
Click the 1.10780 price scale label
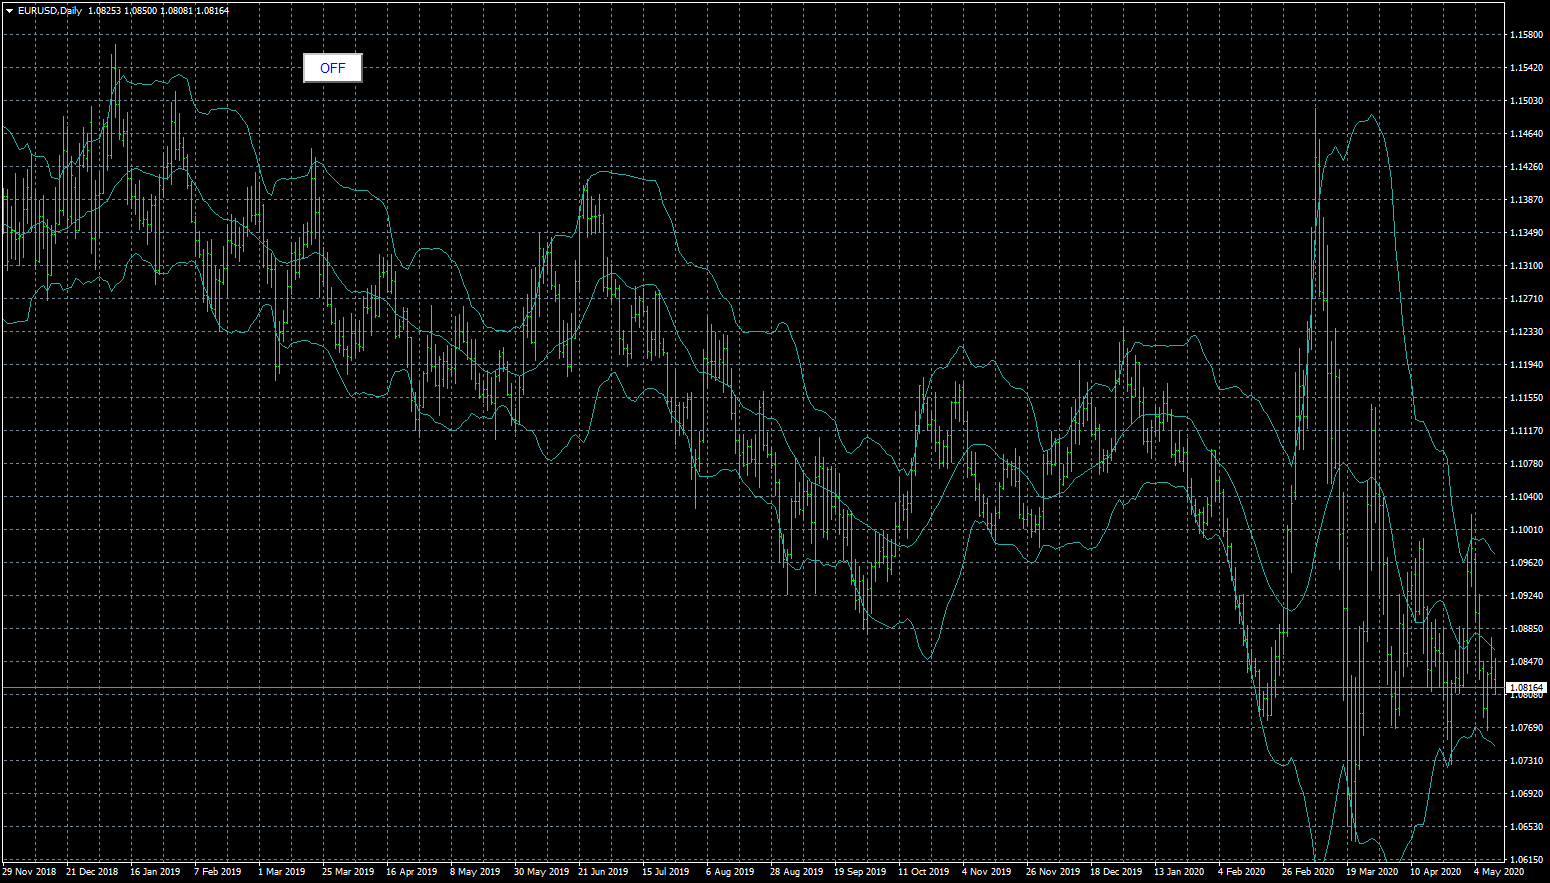point(1527,464)
